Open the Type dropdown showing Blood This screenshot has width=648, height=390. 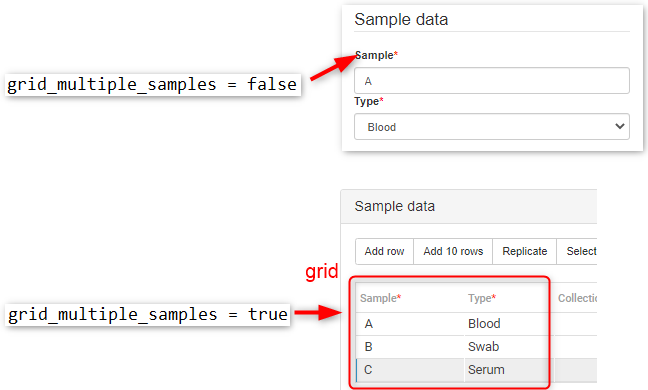pyautogui.click(x=492, y=126)
